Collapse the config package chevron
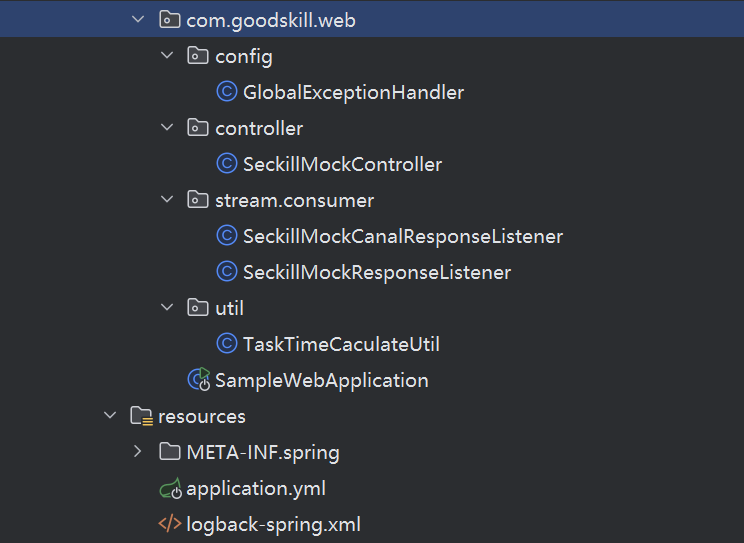The height and width of the screenshot is (543, 744). [166, 57]
